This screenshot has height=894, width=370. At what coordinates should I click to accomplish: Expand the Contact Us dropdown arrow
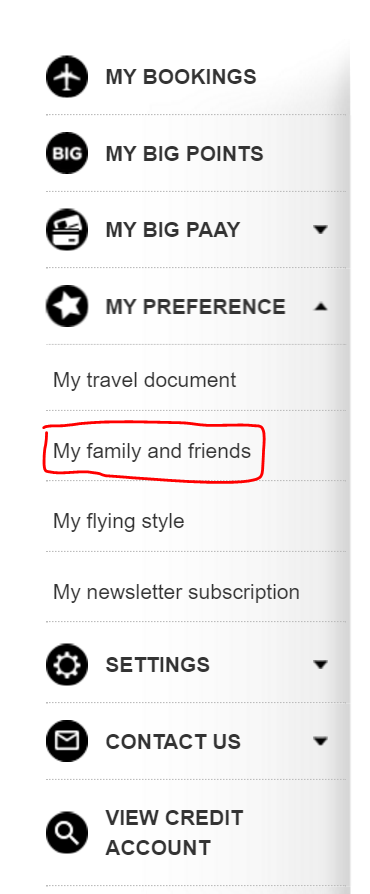pos(321,741)
